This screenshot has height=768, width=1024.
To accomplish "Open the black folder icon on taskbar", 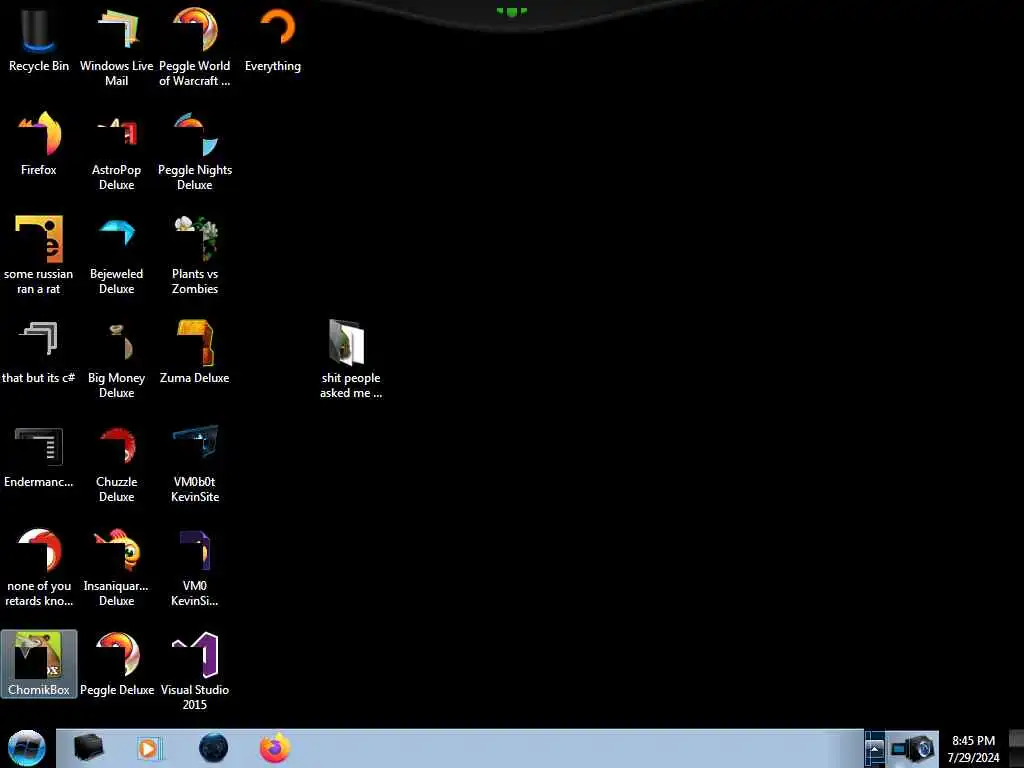I will (88, 748).
